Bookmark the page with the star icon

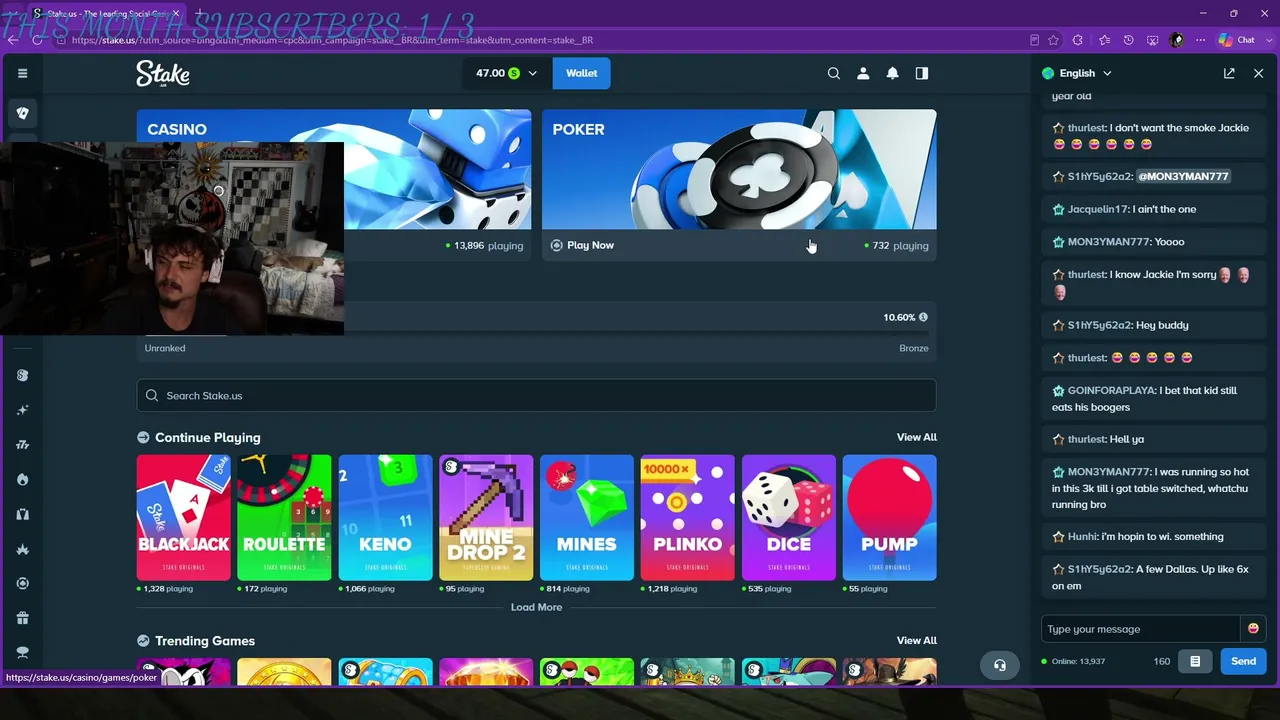point(1053,40)
